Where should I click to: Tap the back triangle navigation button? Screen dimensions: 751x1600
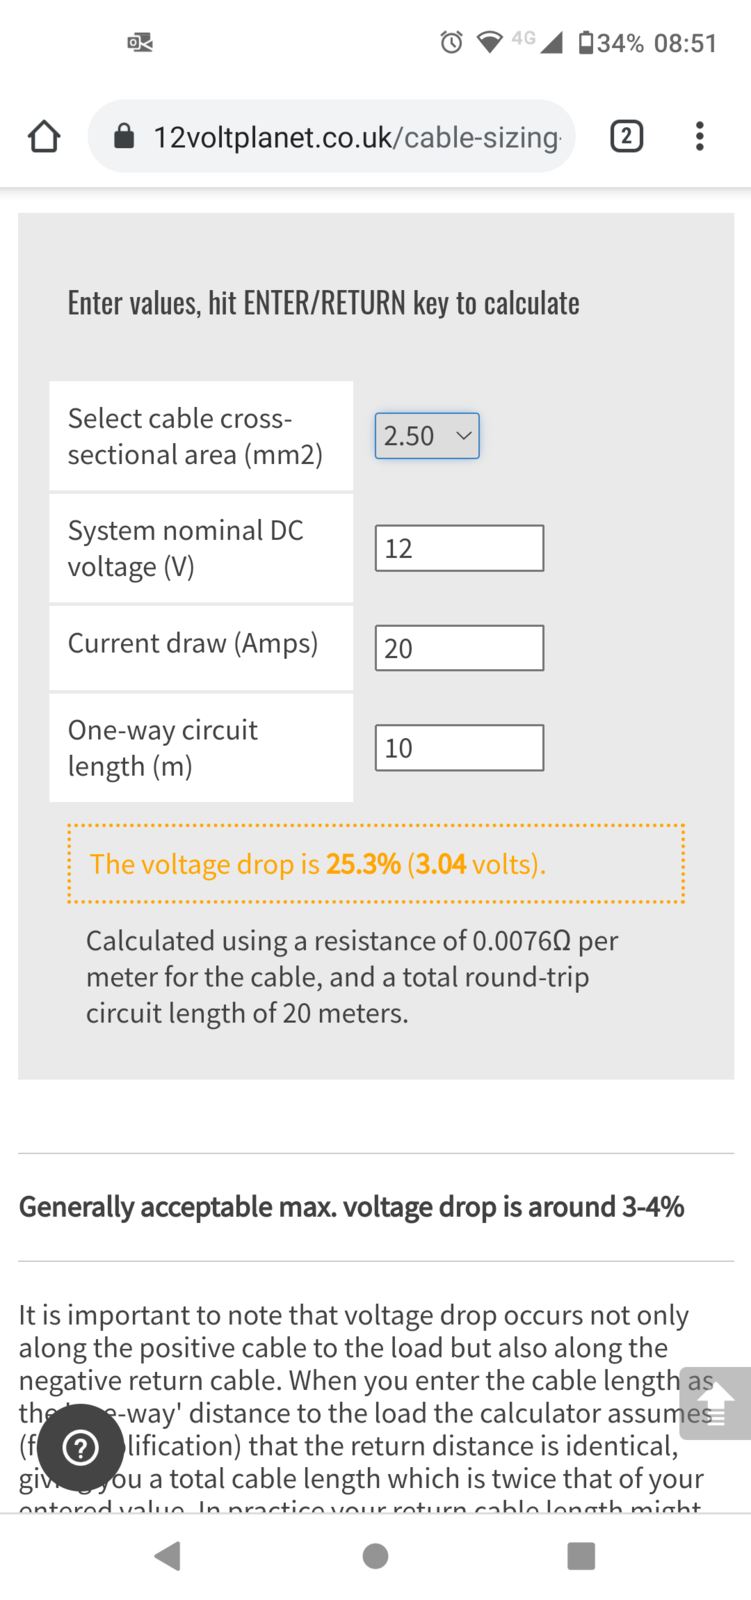pos(168,1555)
